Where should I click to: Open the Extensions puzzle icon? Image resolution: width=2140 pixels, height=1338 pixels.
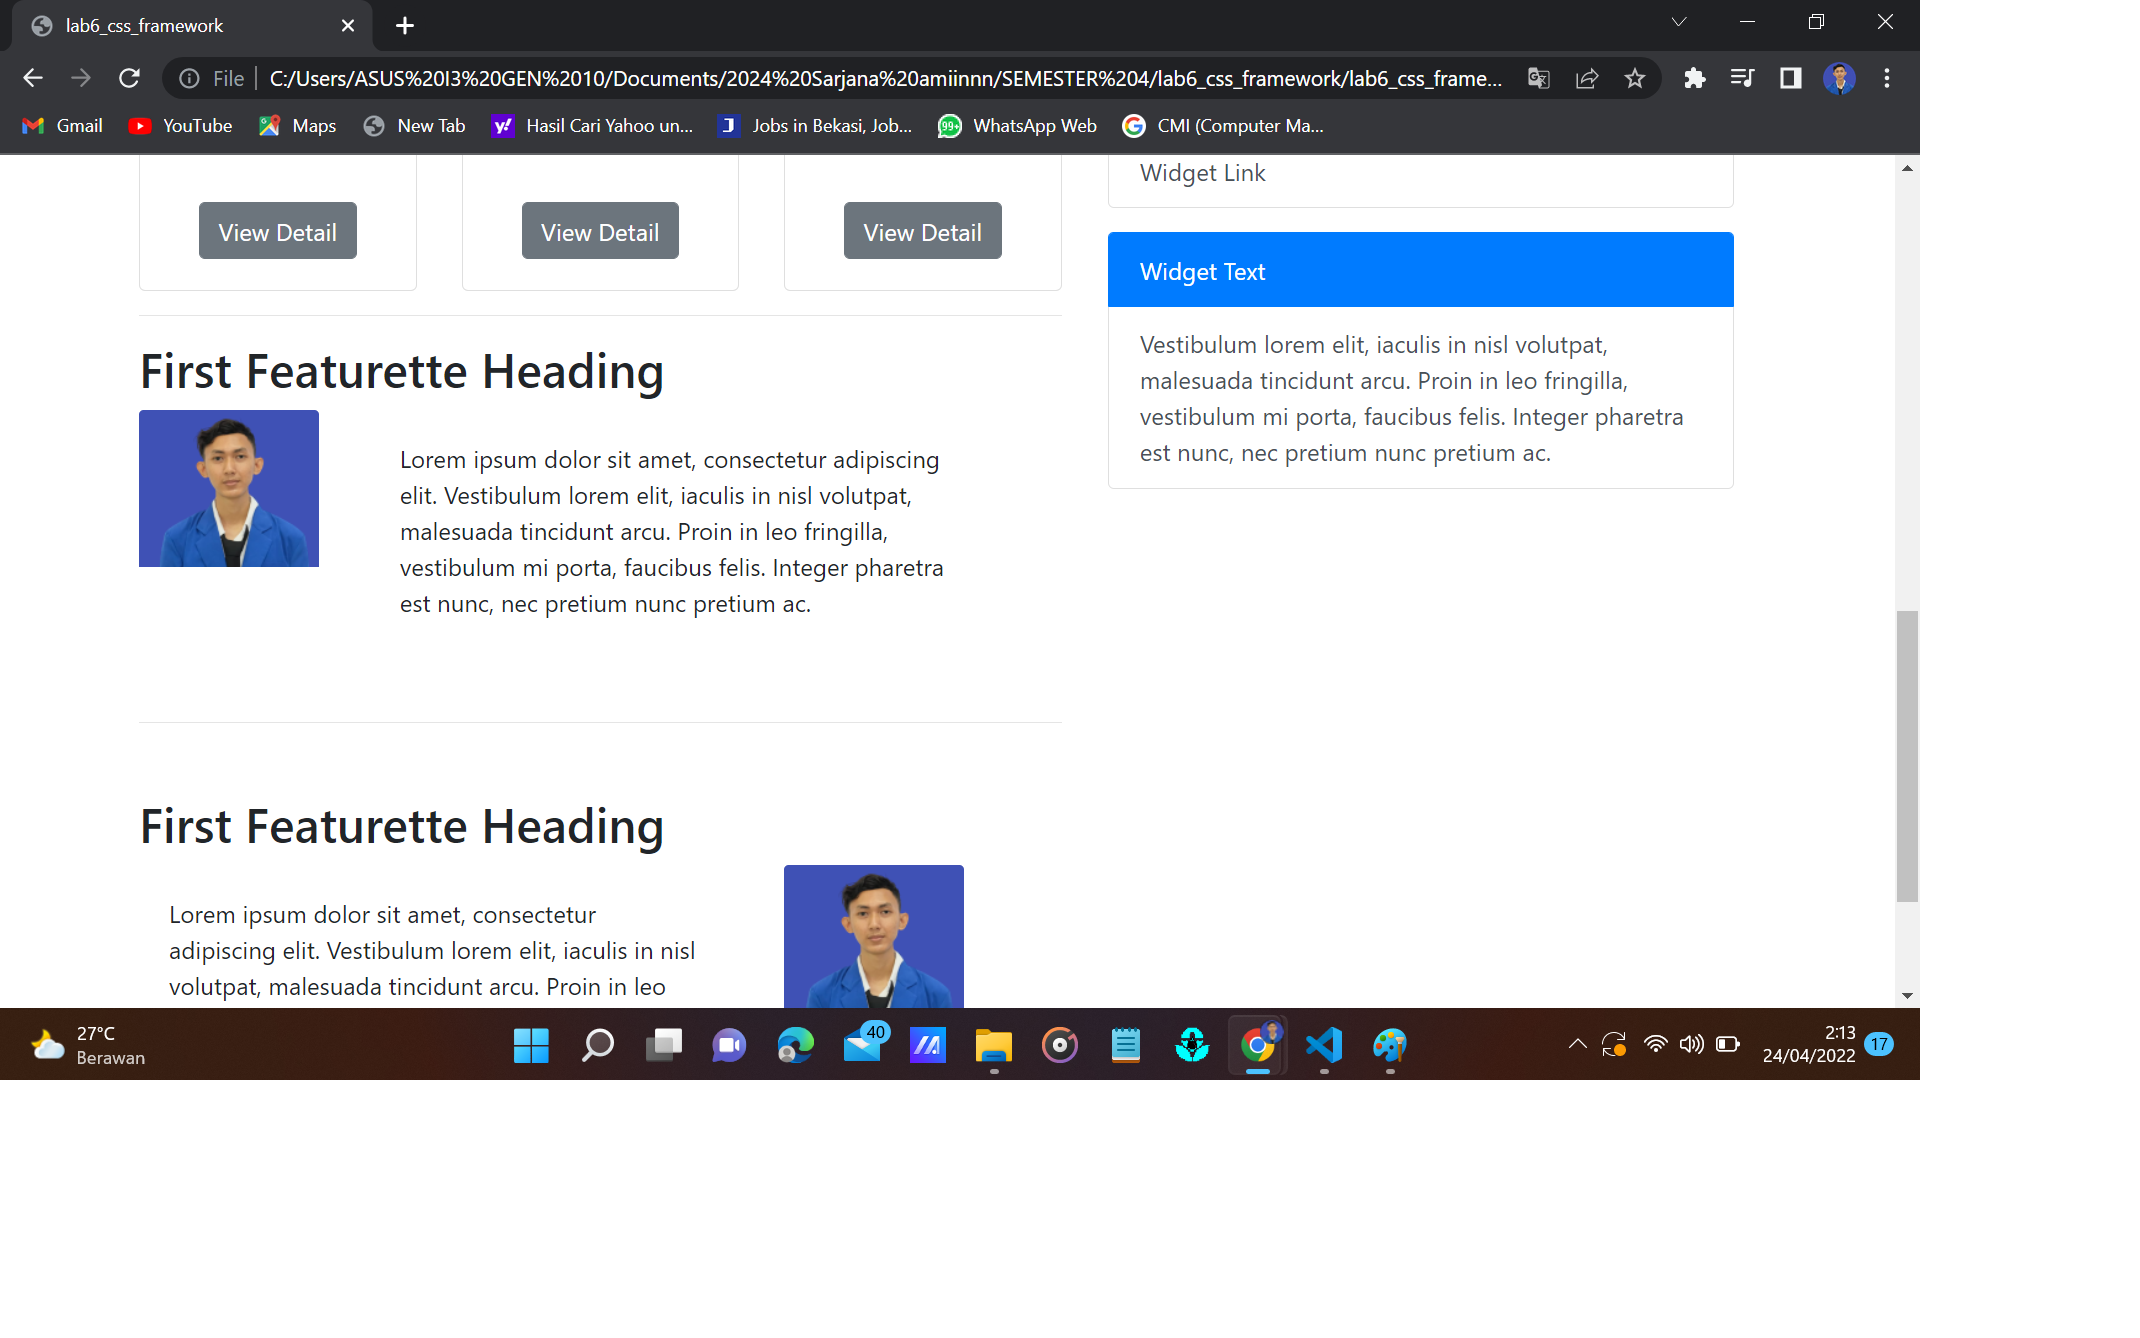(x=1694, y=78)
